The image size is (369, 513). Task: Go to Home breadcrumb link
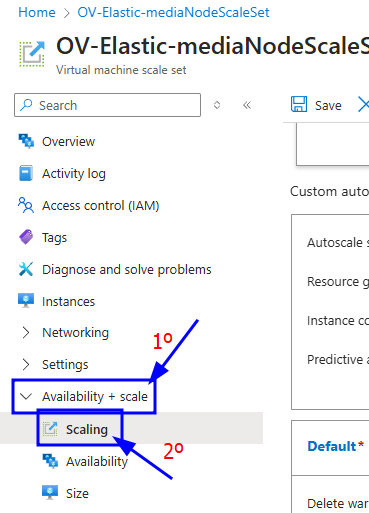coord(37,12)
